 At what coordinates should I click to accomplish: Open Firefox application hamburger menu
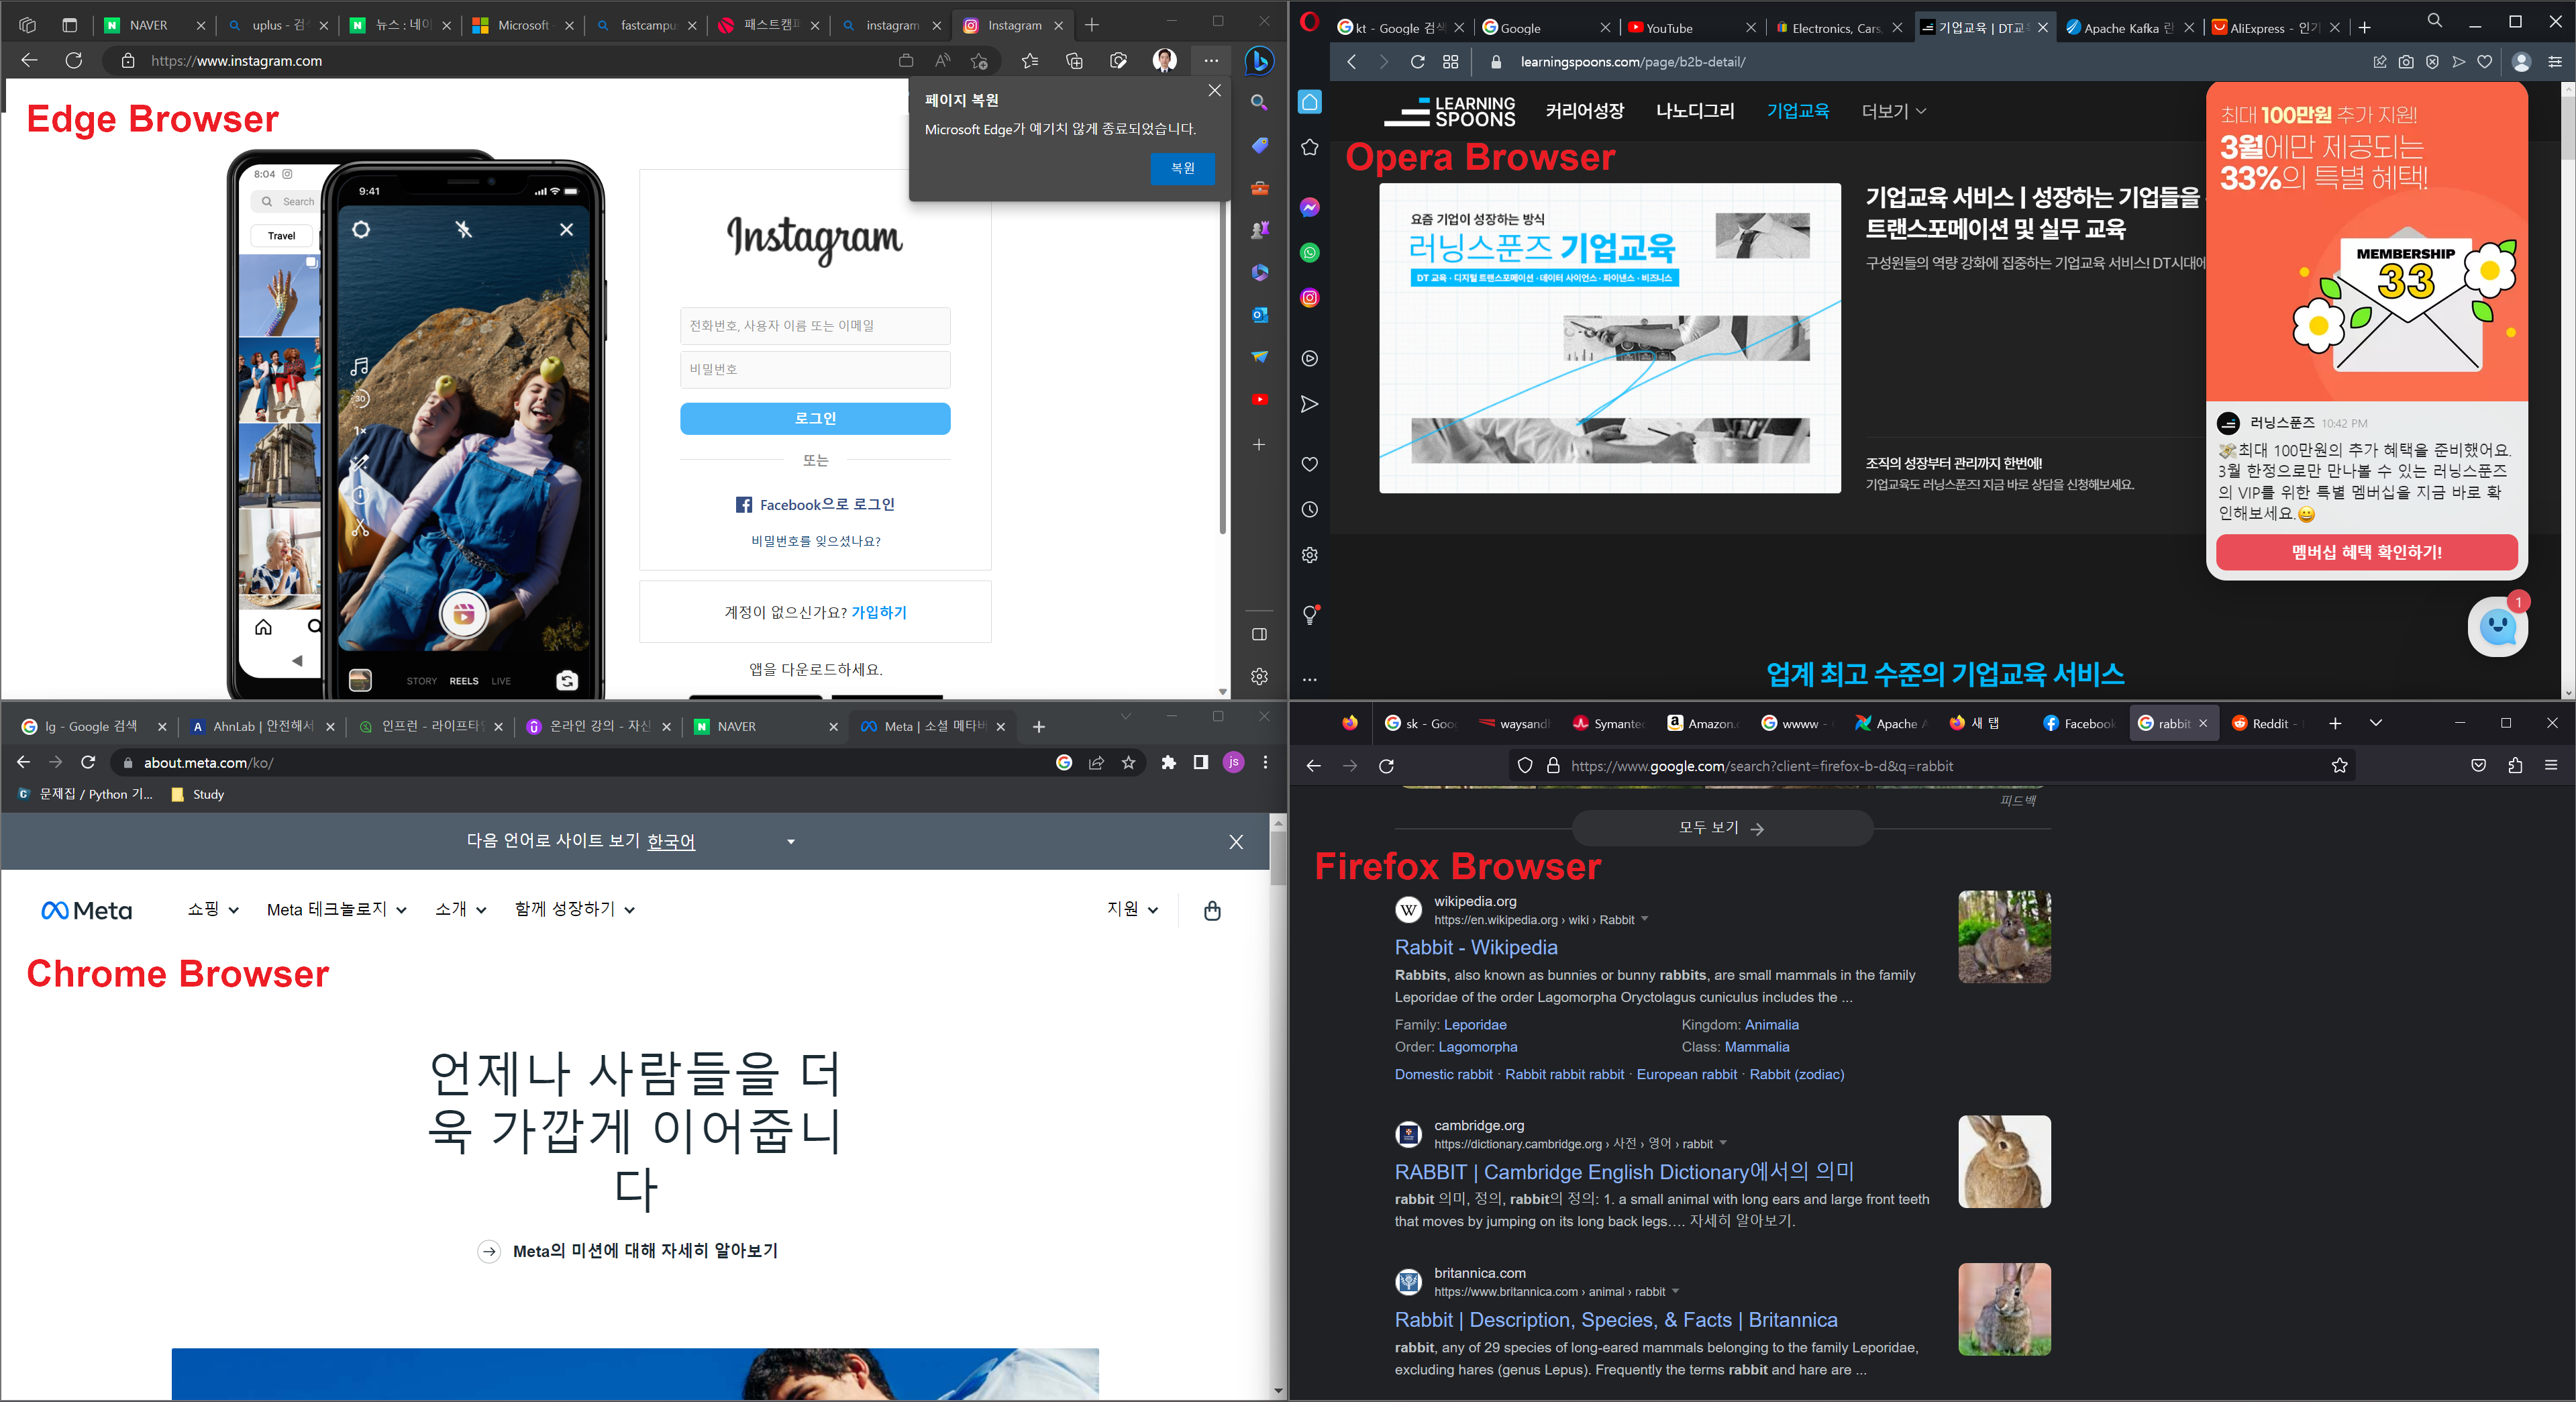tap(2551, 765)
